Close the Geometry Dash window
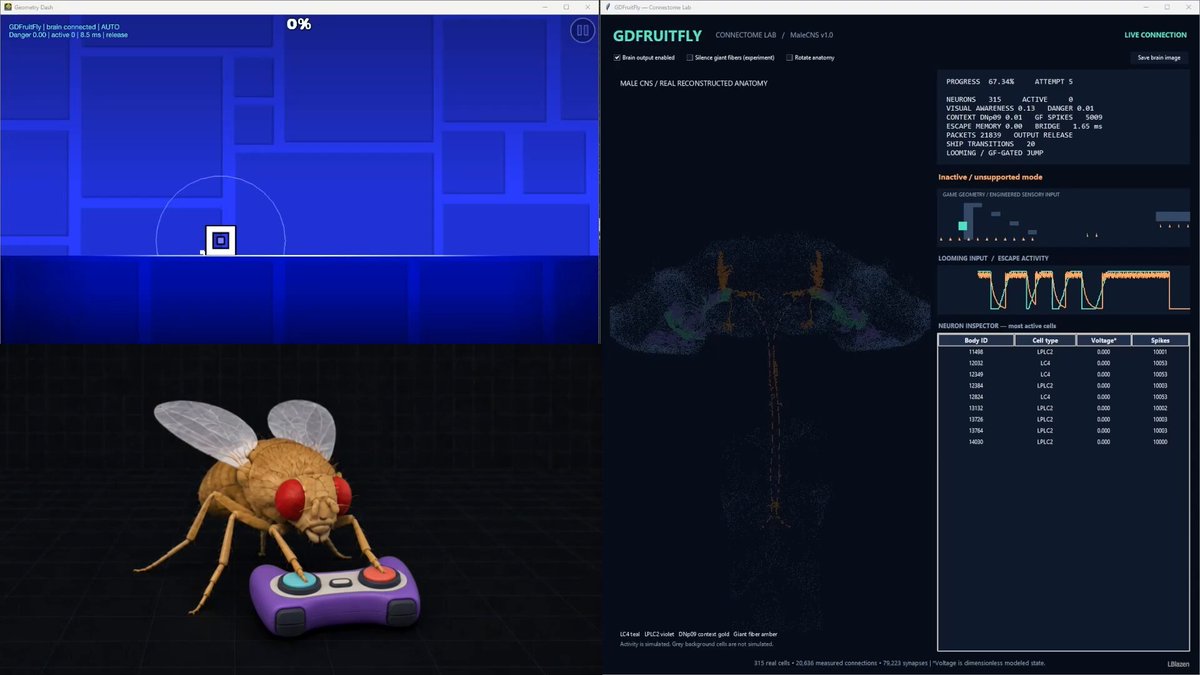The width and height of the screenshot is (1200, 675). pyautogui.click(x=587, y=7)
